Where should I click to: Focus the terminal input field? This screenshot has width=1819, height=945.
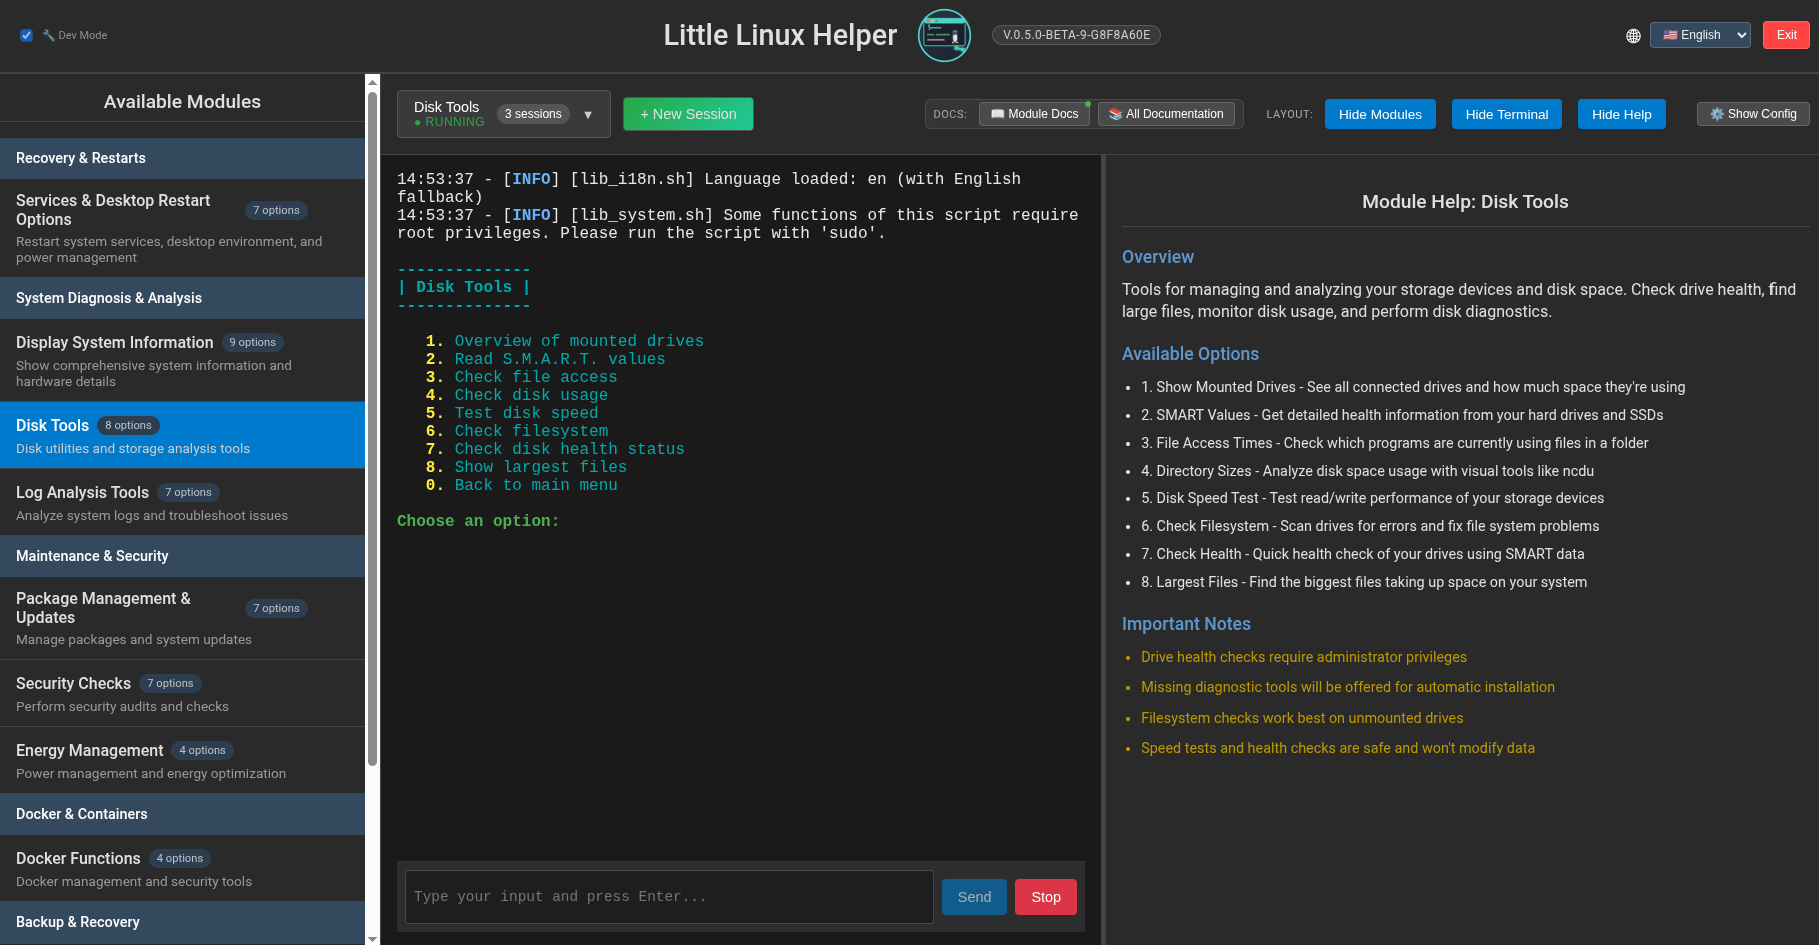(x=668, y=897)
